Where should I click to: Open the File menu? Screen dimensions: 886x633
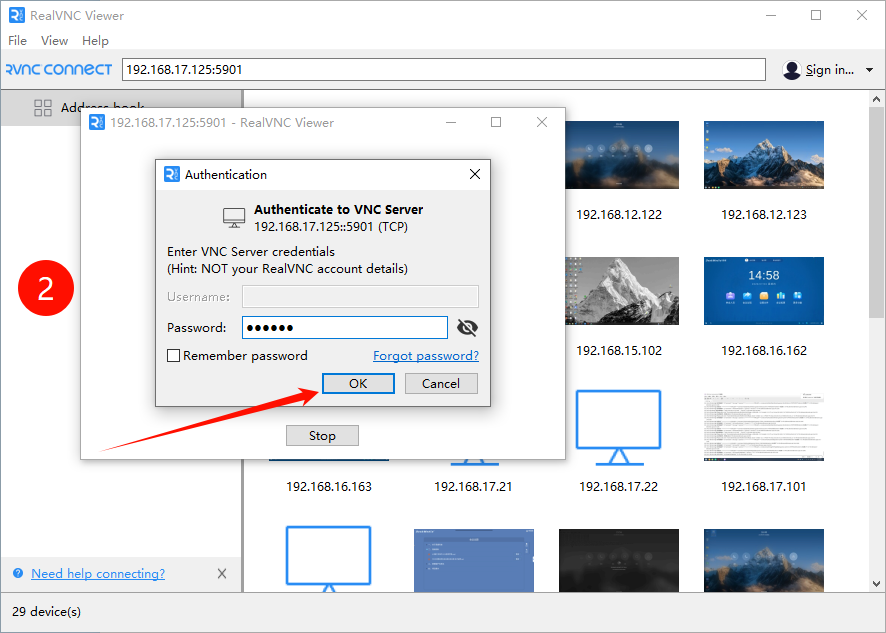(18, 41)
